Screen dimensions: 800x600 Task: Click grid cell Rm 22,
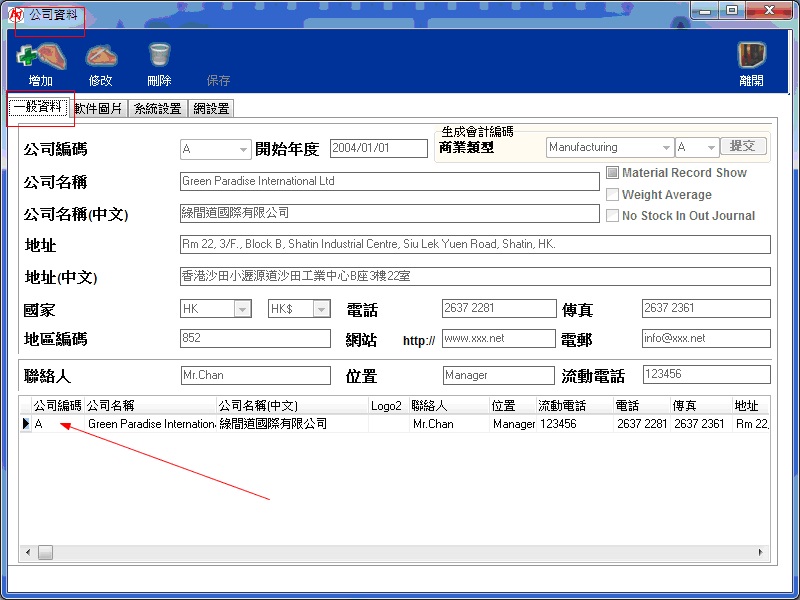point(751,423)
